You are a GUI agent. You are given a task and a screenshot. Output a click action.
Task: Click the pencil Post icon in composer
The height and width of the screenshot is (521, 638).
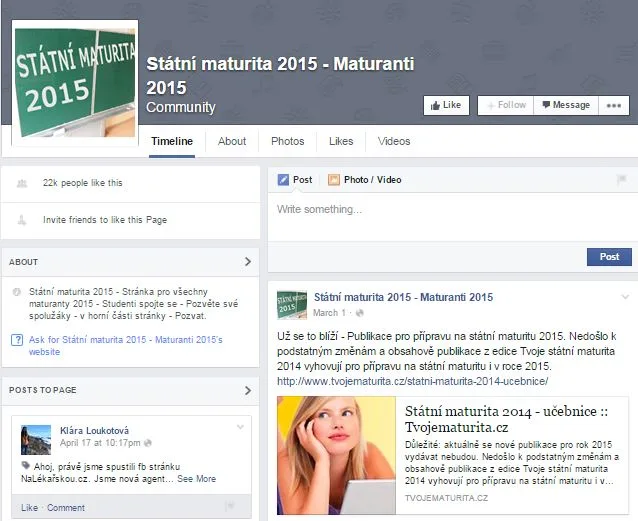(283, 180)
